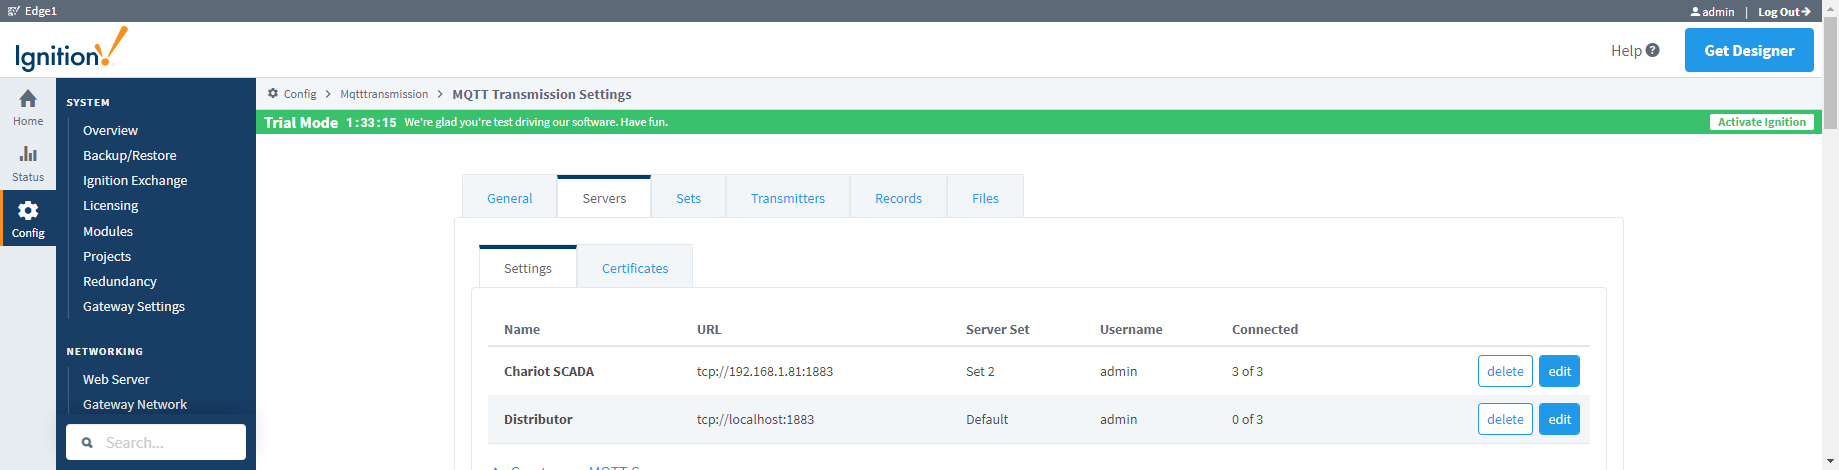
Task: Open the Modules page
Action: (x=108, y=231)
